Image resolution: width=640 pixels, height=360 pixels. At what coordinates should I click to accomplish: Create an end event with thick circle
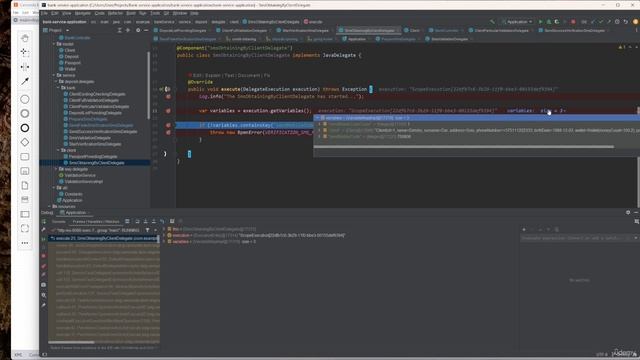(25, 128)
